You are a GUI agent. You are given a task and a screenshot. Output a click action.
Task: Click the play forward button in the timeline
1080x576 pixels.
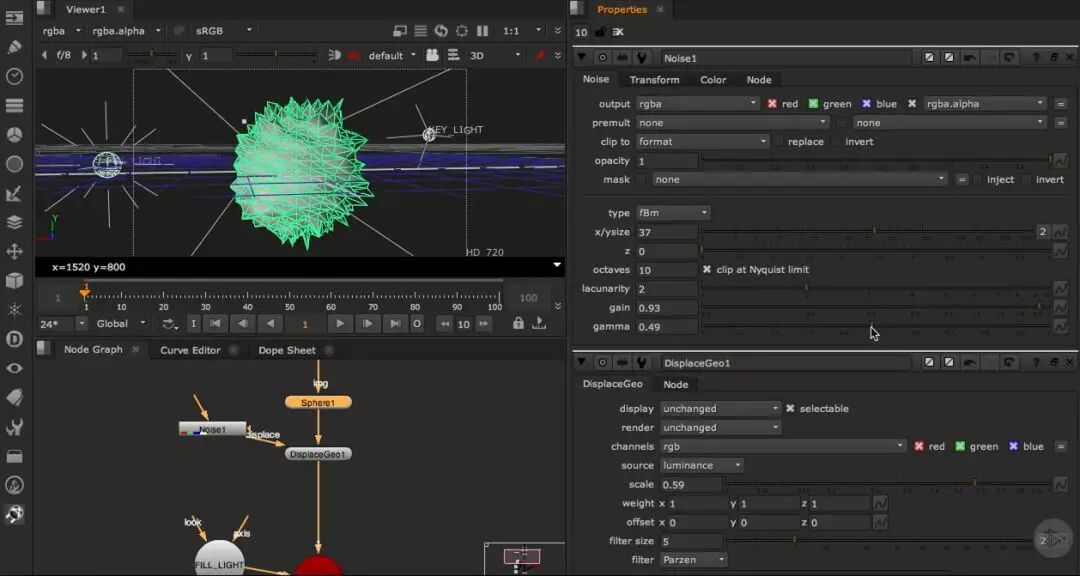(340, 324)
